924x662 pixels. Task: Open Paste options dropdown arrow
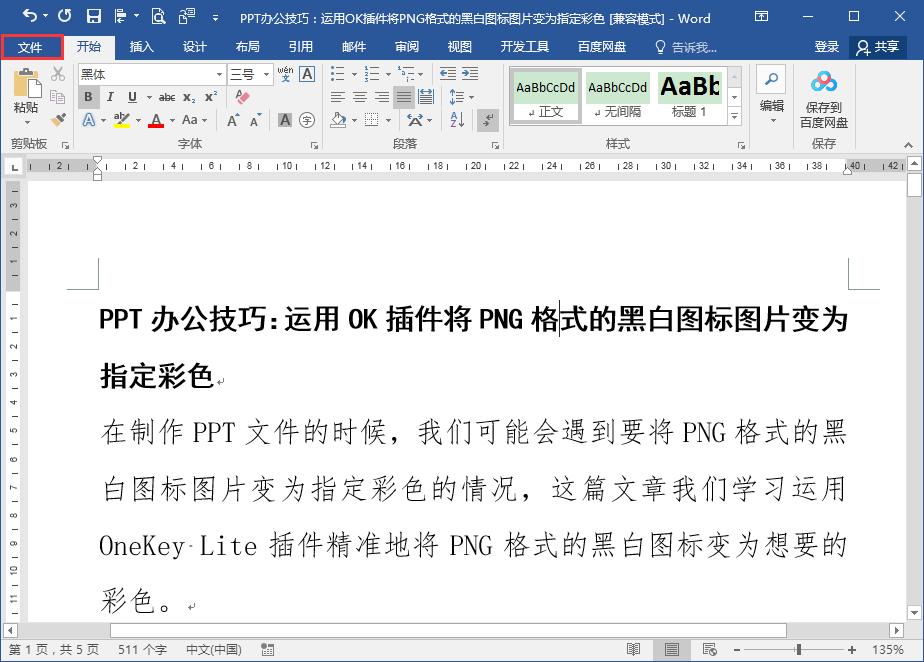(27, 122)
